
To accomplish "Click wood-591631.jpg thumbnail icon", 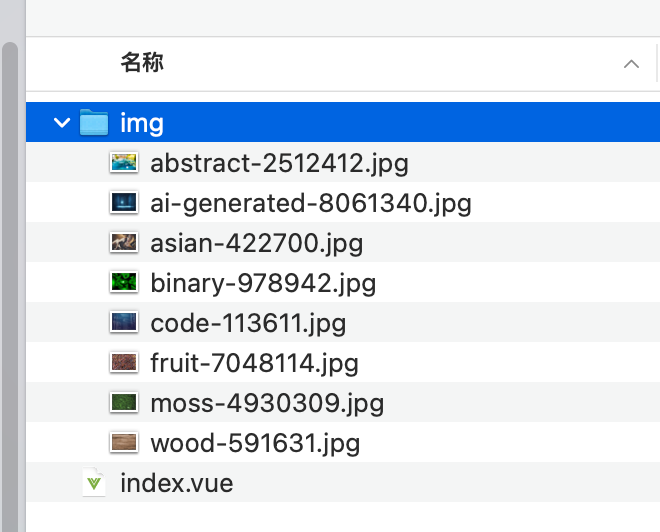I will [x=124, y=442].
